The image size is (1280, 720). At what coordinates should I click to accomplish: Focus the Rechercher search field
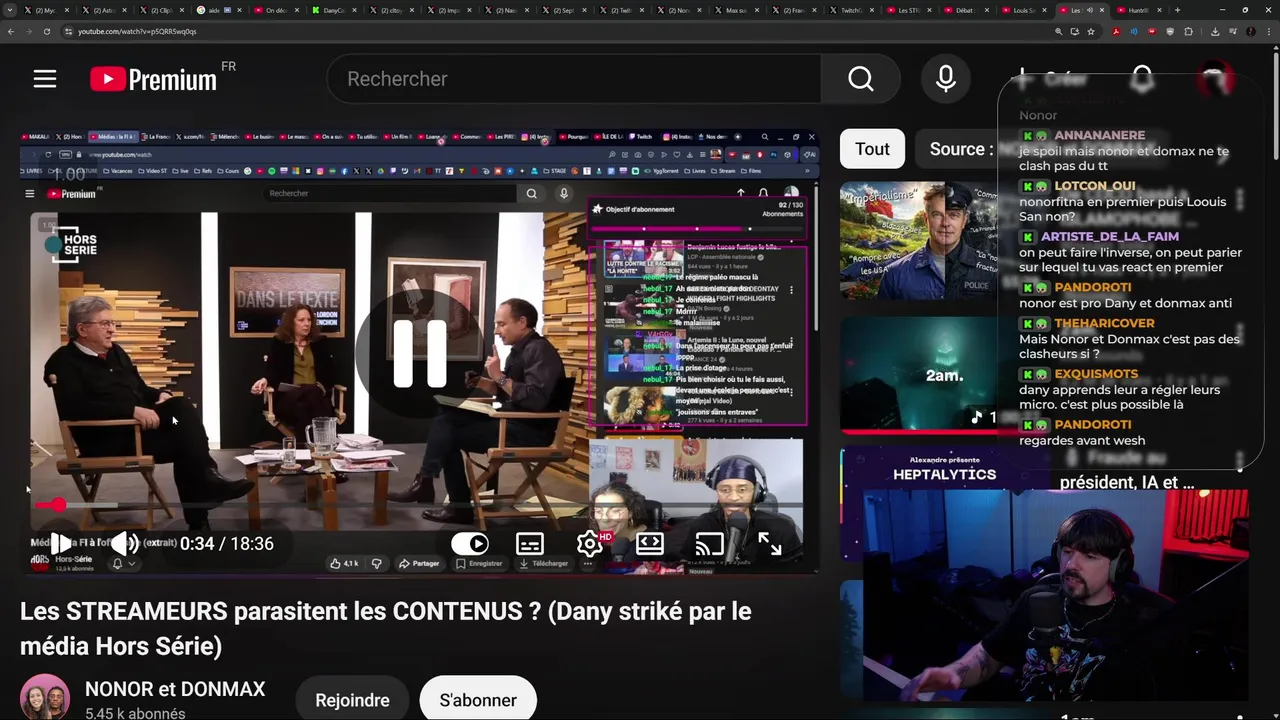[574, 79]
